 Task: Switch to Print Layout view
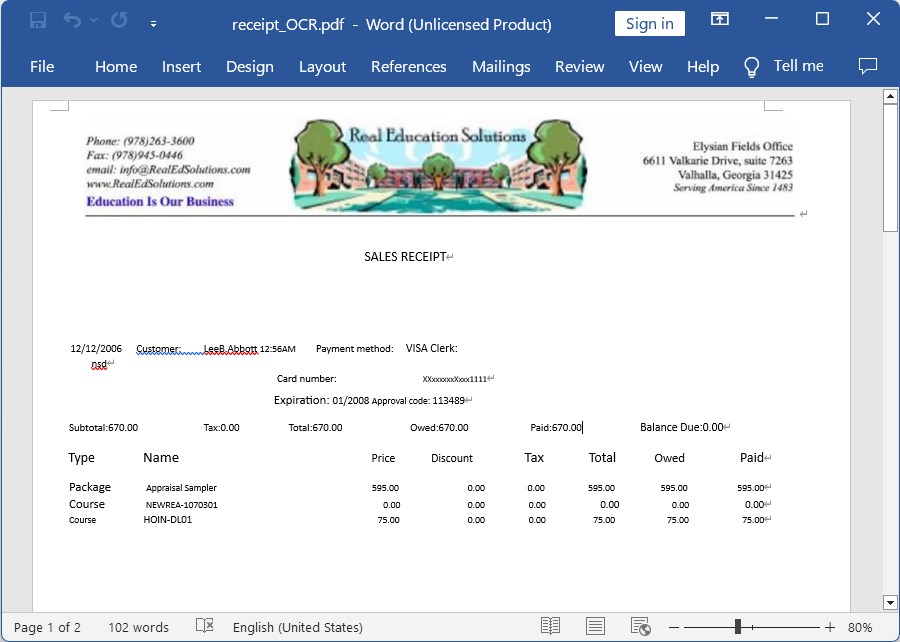point(595,627)
